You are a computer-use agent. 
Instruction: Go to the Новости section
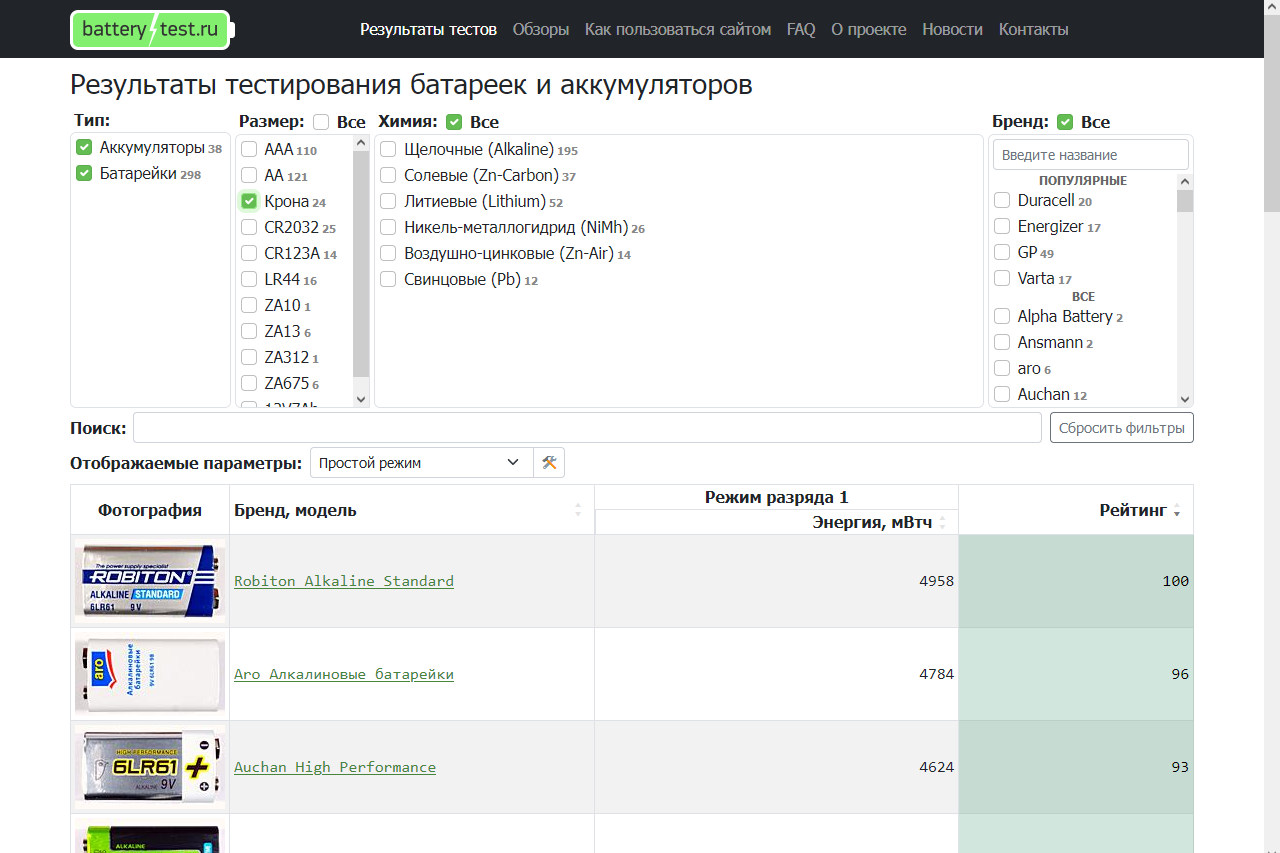point(952,29)
